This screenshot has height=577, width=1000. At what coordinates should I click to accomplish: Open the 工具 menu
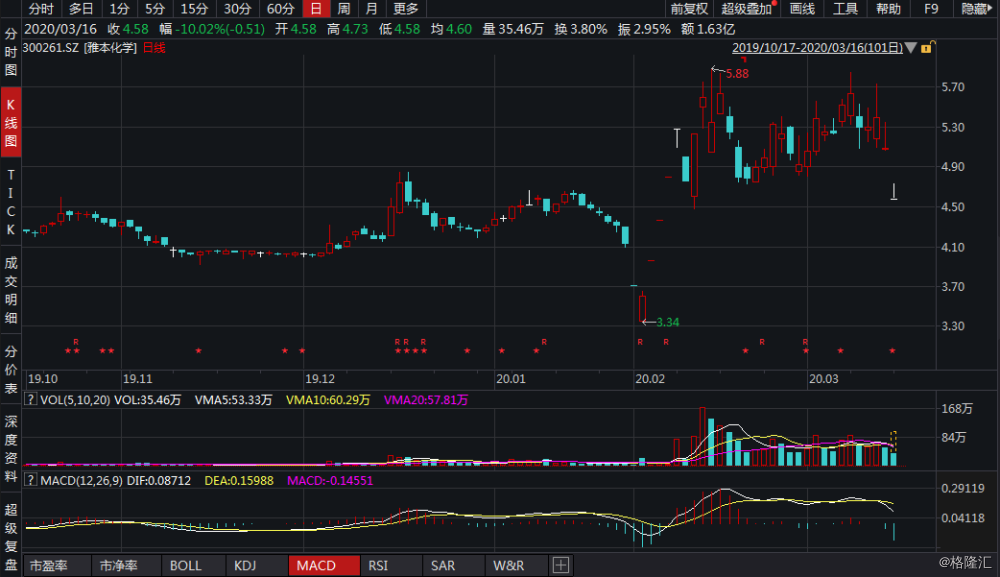tap(845, 9)
